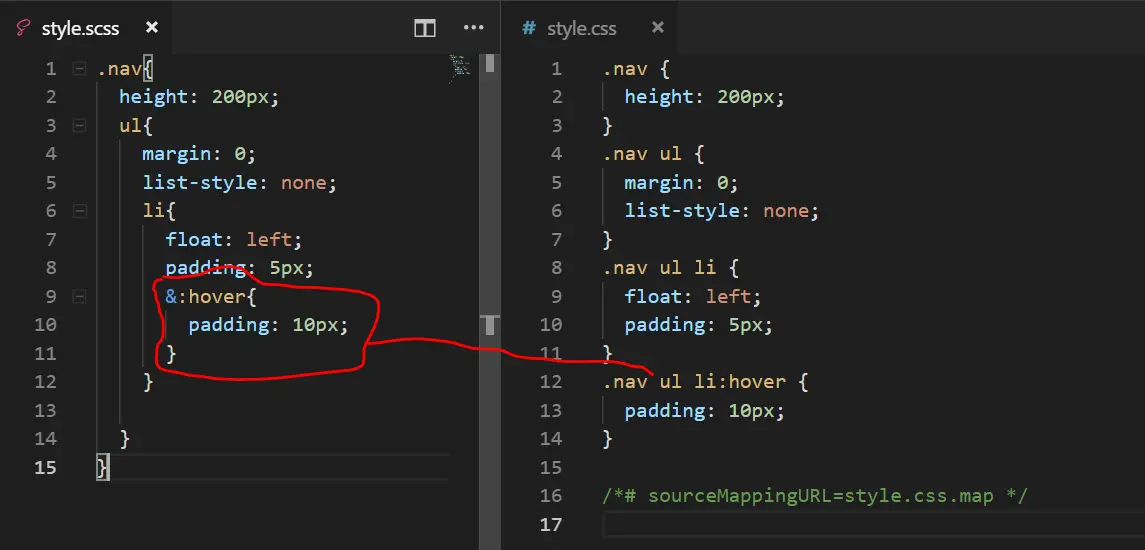
Task: Click line number 13 in style.scss gutter
Action: click(x=45, y=410)
